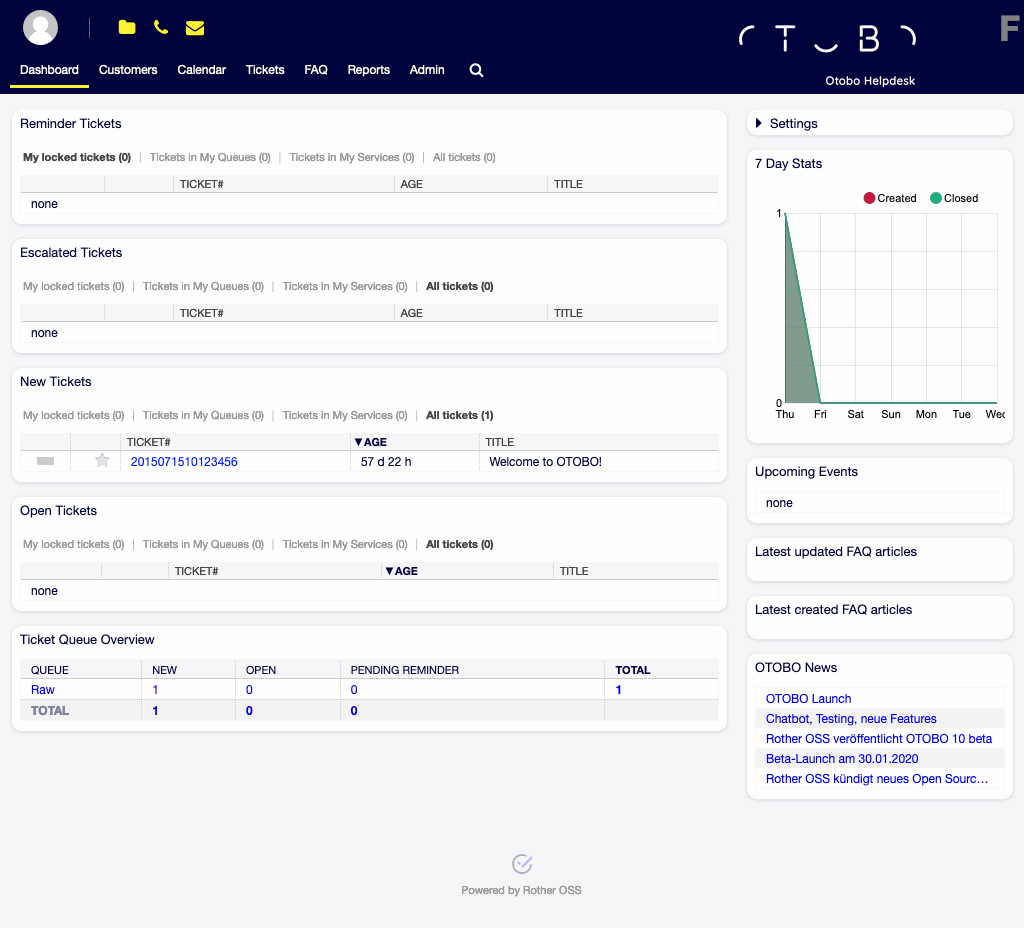Click the 7 Day Stats panel title
Viewport: 1024px width, 928px height.
pyautogui.click(x=788, y=163)
